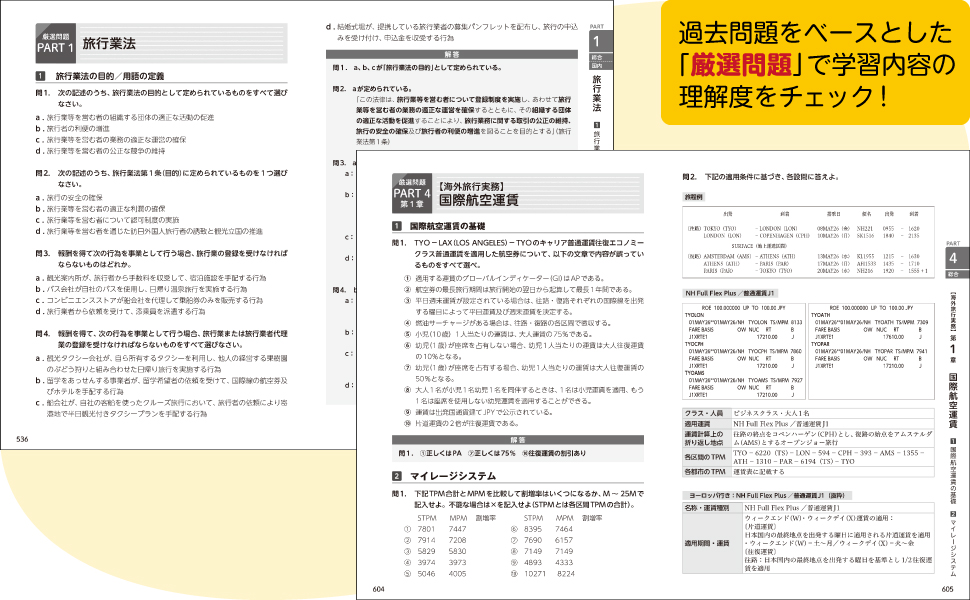
Task: Click answer text '①正しくはPA'
Action: (x=440, y=453)
